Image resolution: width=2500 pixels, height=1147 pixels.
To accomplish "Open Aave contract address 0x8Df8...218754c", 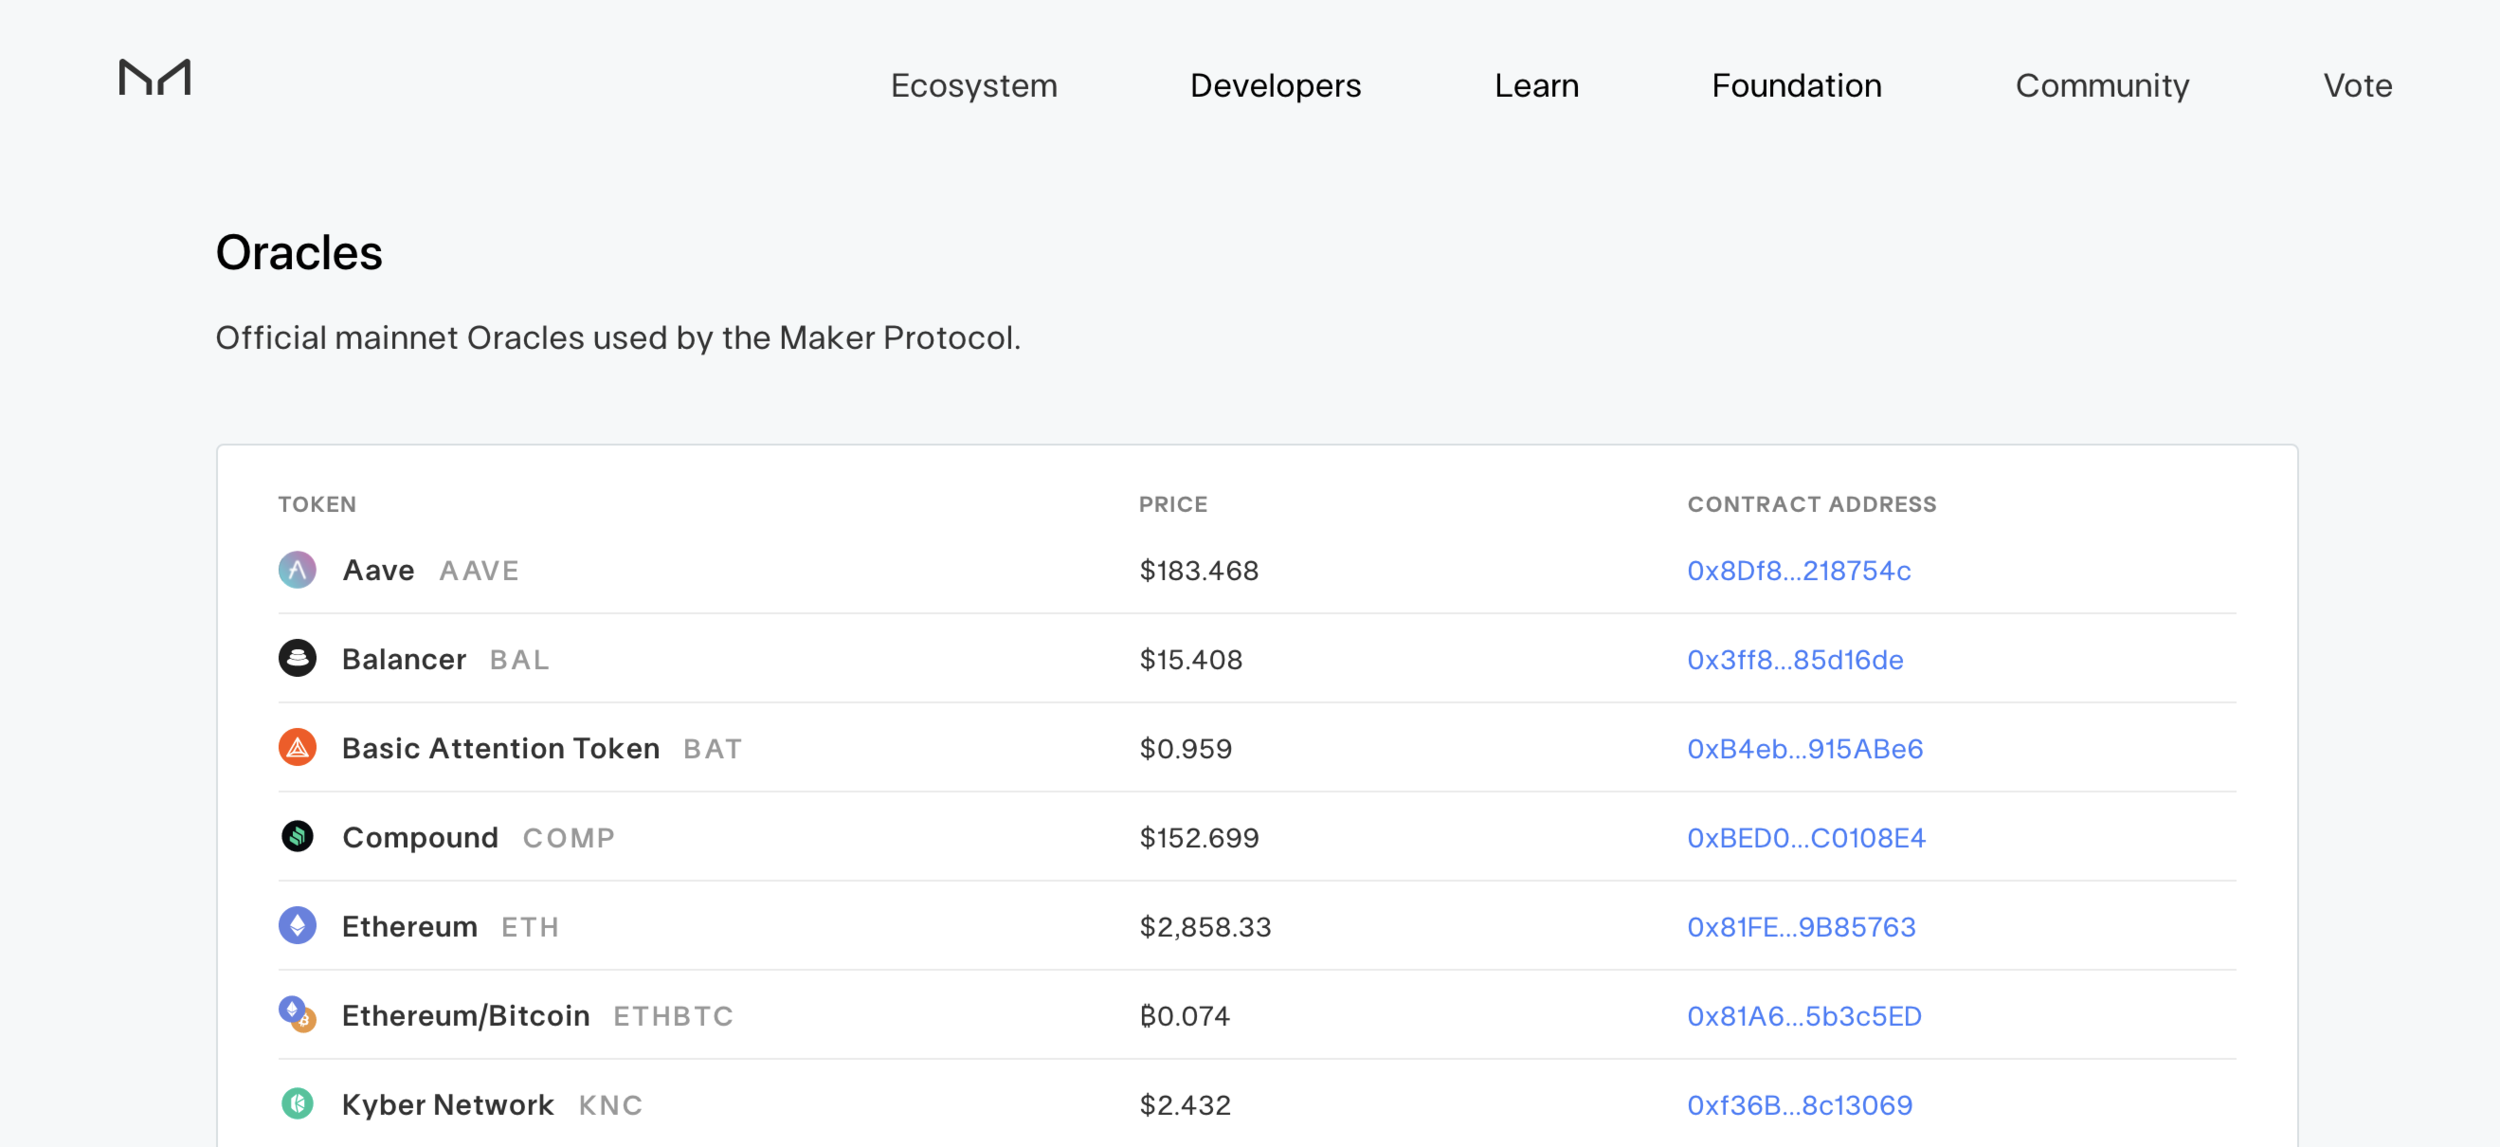I will point(1798,571).
